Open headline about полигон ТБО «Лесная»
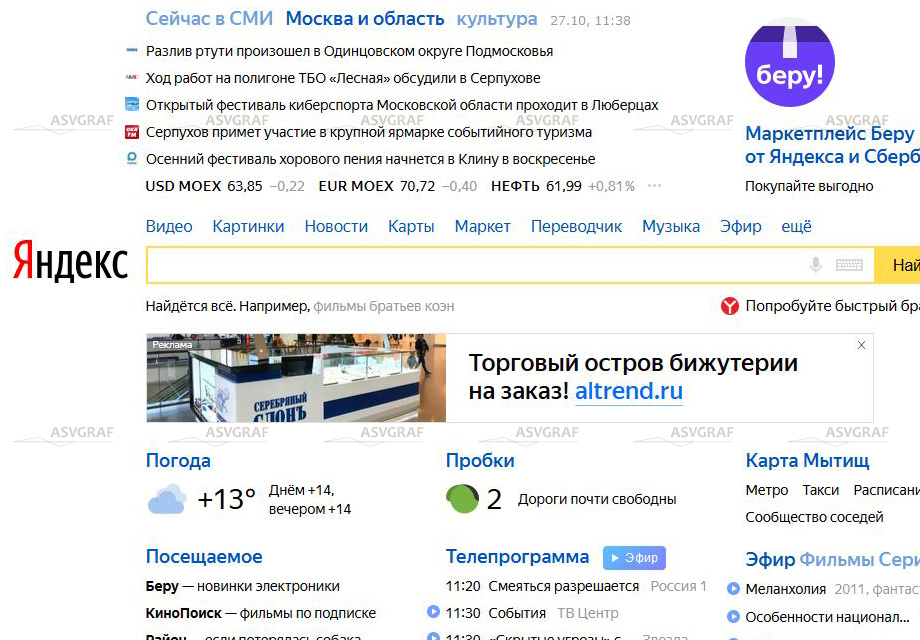The height and width of the screenshot is (640, 920). click(343, 78)
